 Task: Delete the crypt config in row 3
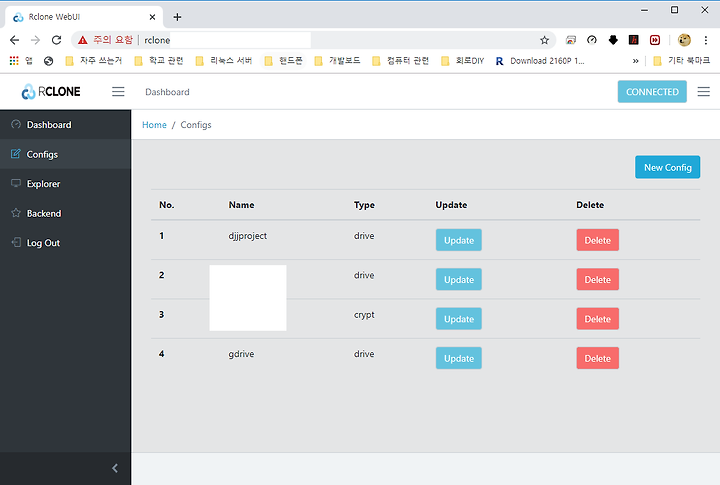(597, 319)
